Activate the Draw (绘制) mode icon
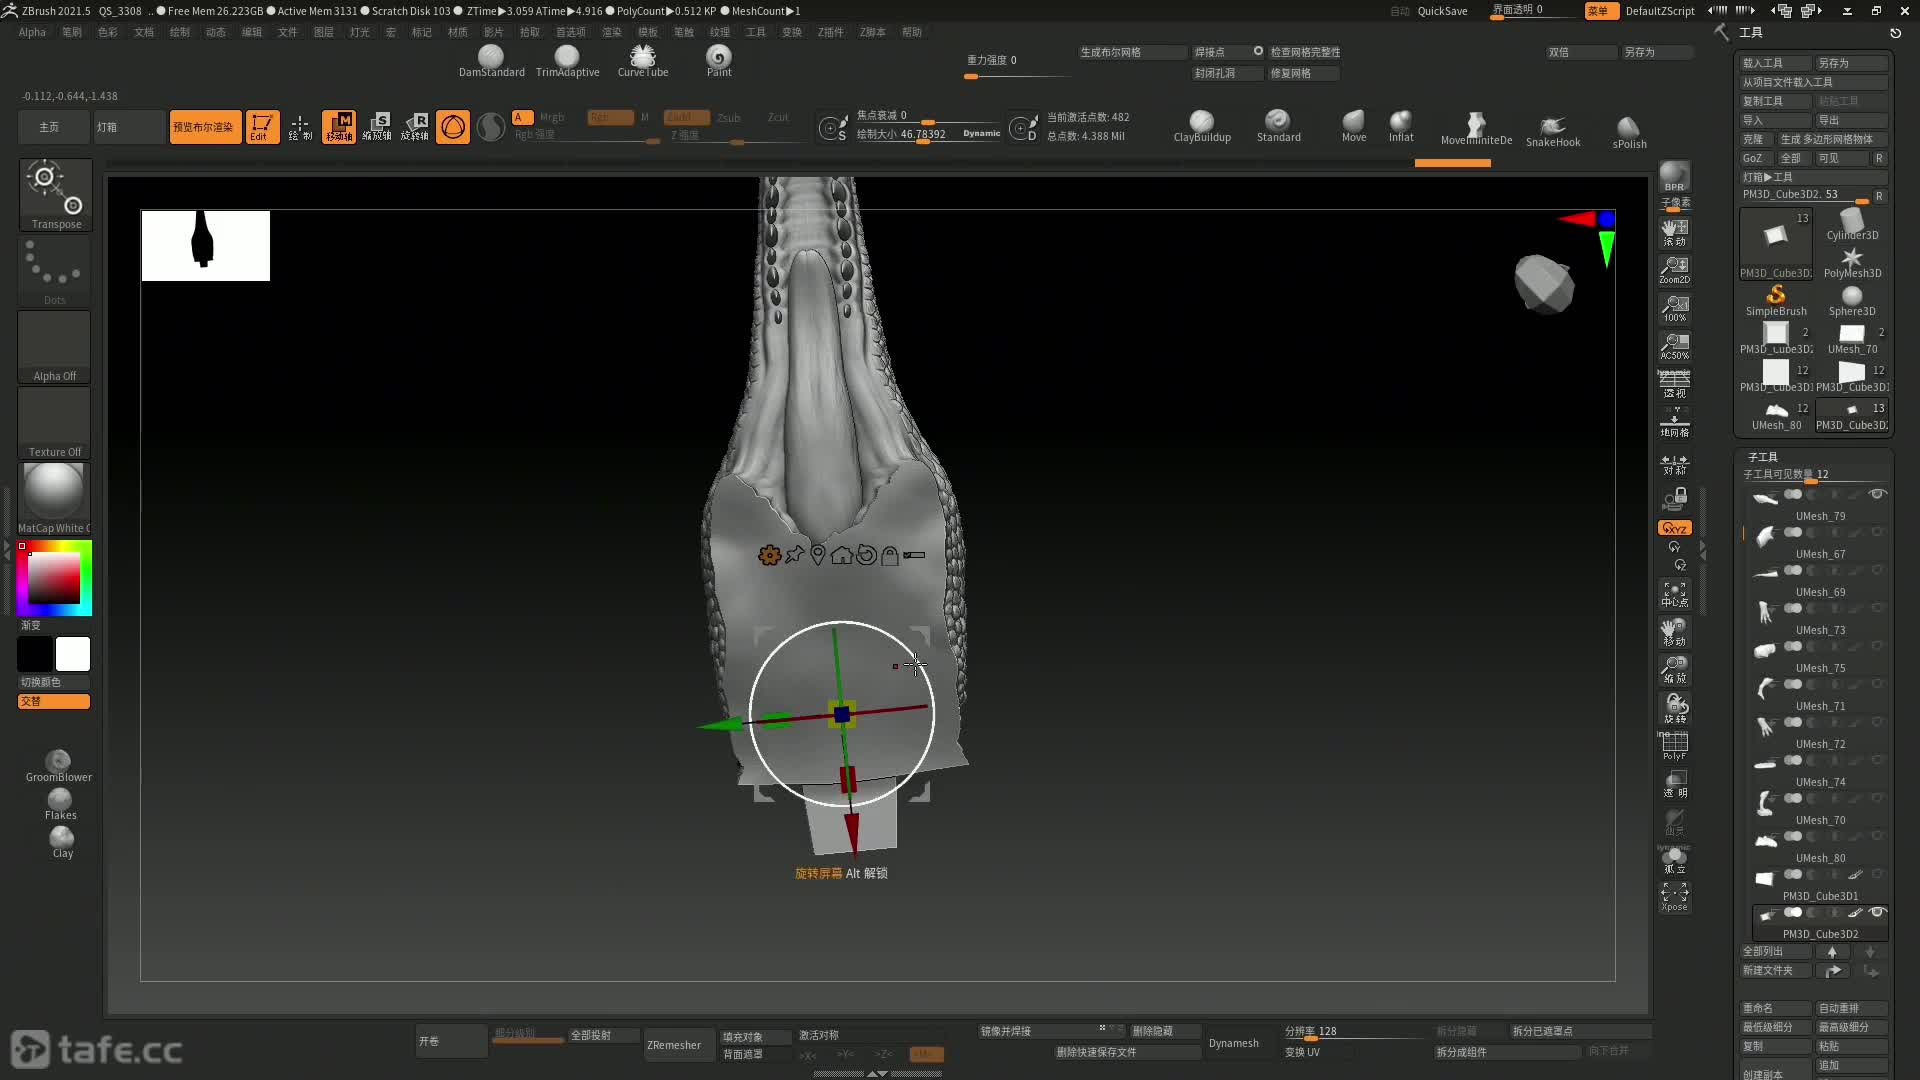 coord(300,127)
